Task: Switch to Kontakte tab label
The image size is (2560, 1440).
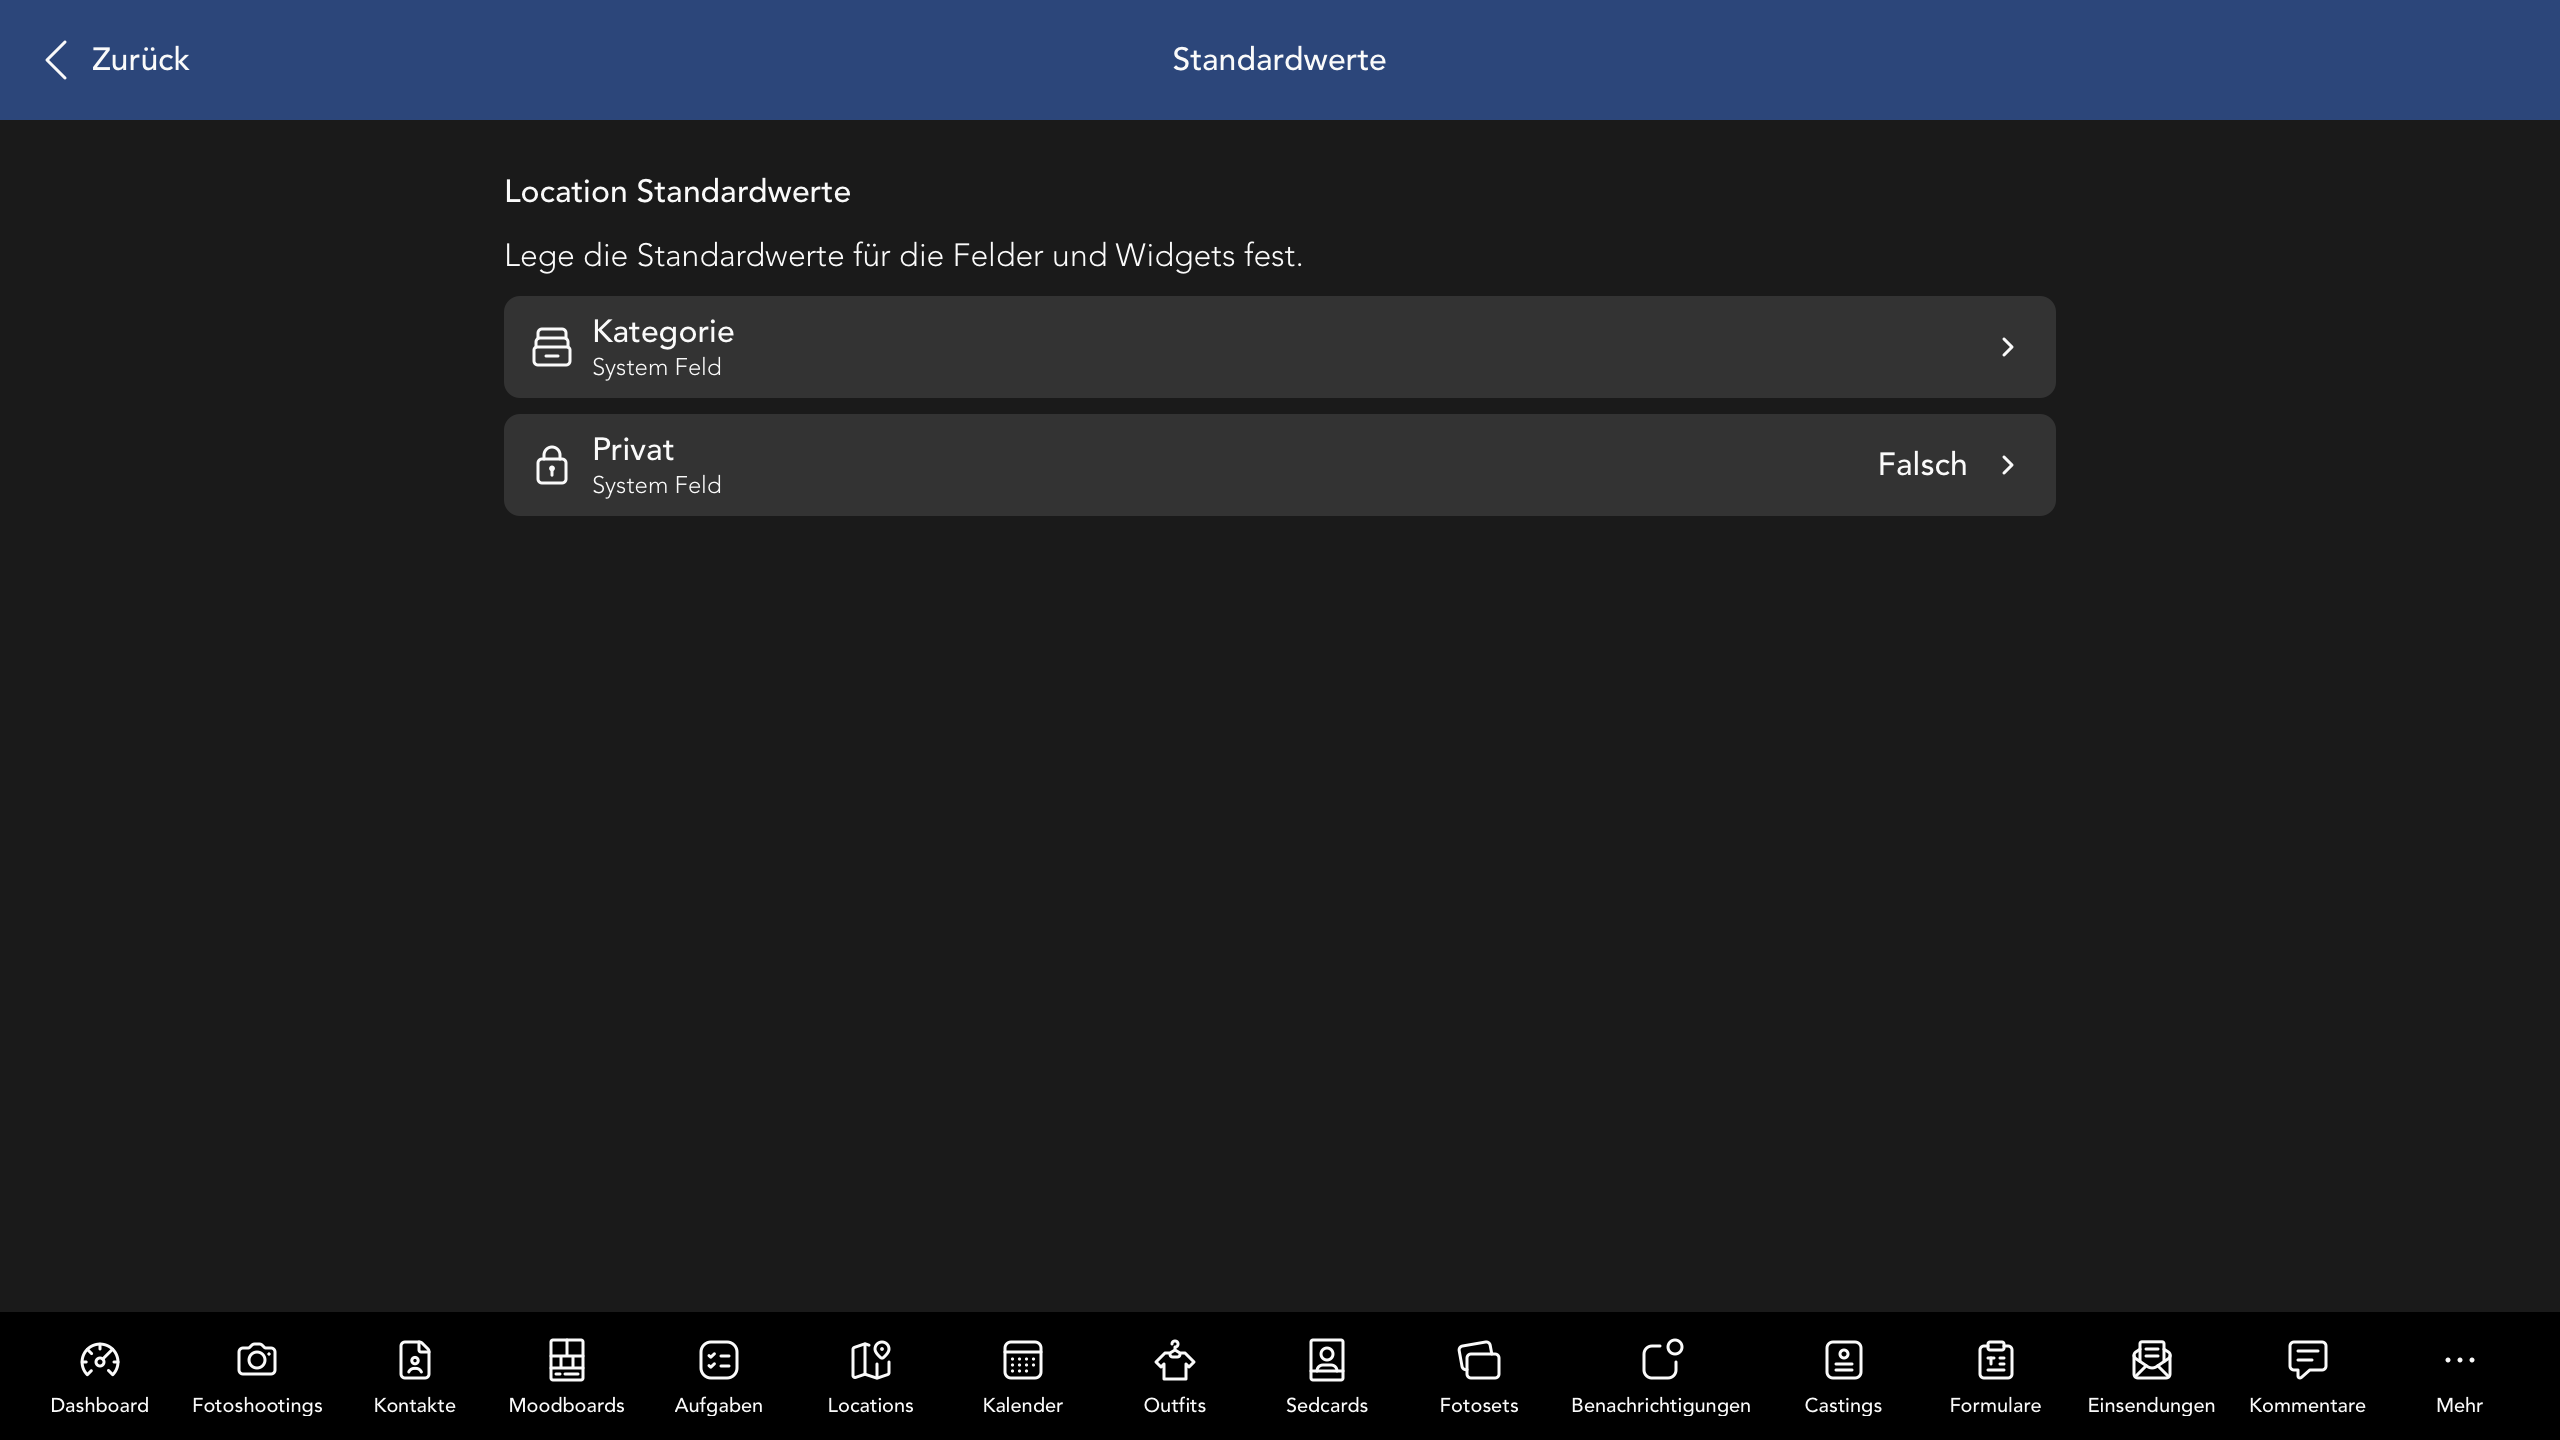Action: coord(415,1405)
